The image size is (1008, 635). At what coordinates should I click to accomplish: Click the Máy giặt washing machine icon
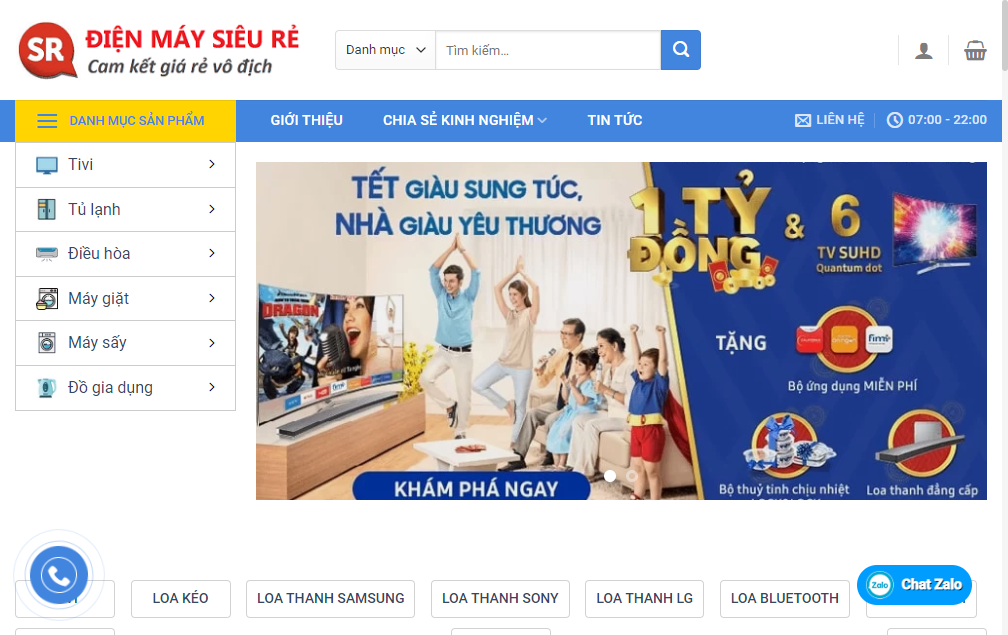tap(47, 299)
